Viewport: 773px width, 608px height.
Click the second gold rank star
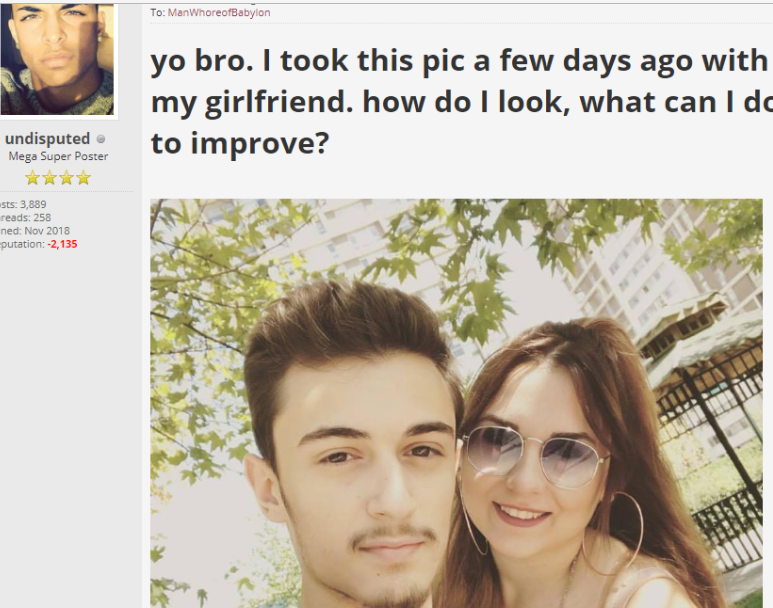(x=49, y=178)
